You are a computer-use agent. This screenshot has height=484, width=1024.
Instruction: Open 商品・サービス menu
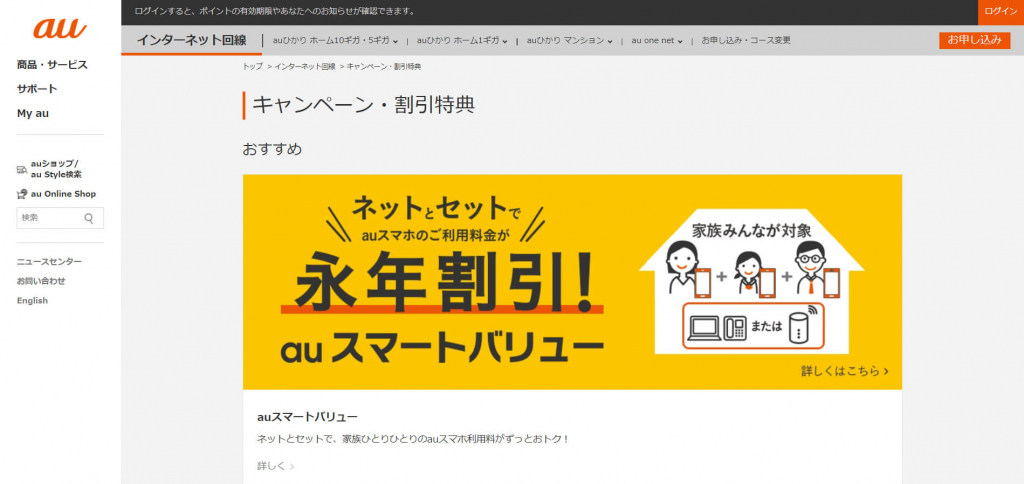click(x=52, y=65)
